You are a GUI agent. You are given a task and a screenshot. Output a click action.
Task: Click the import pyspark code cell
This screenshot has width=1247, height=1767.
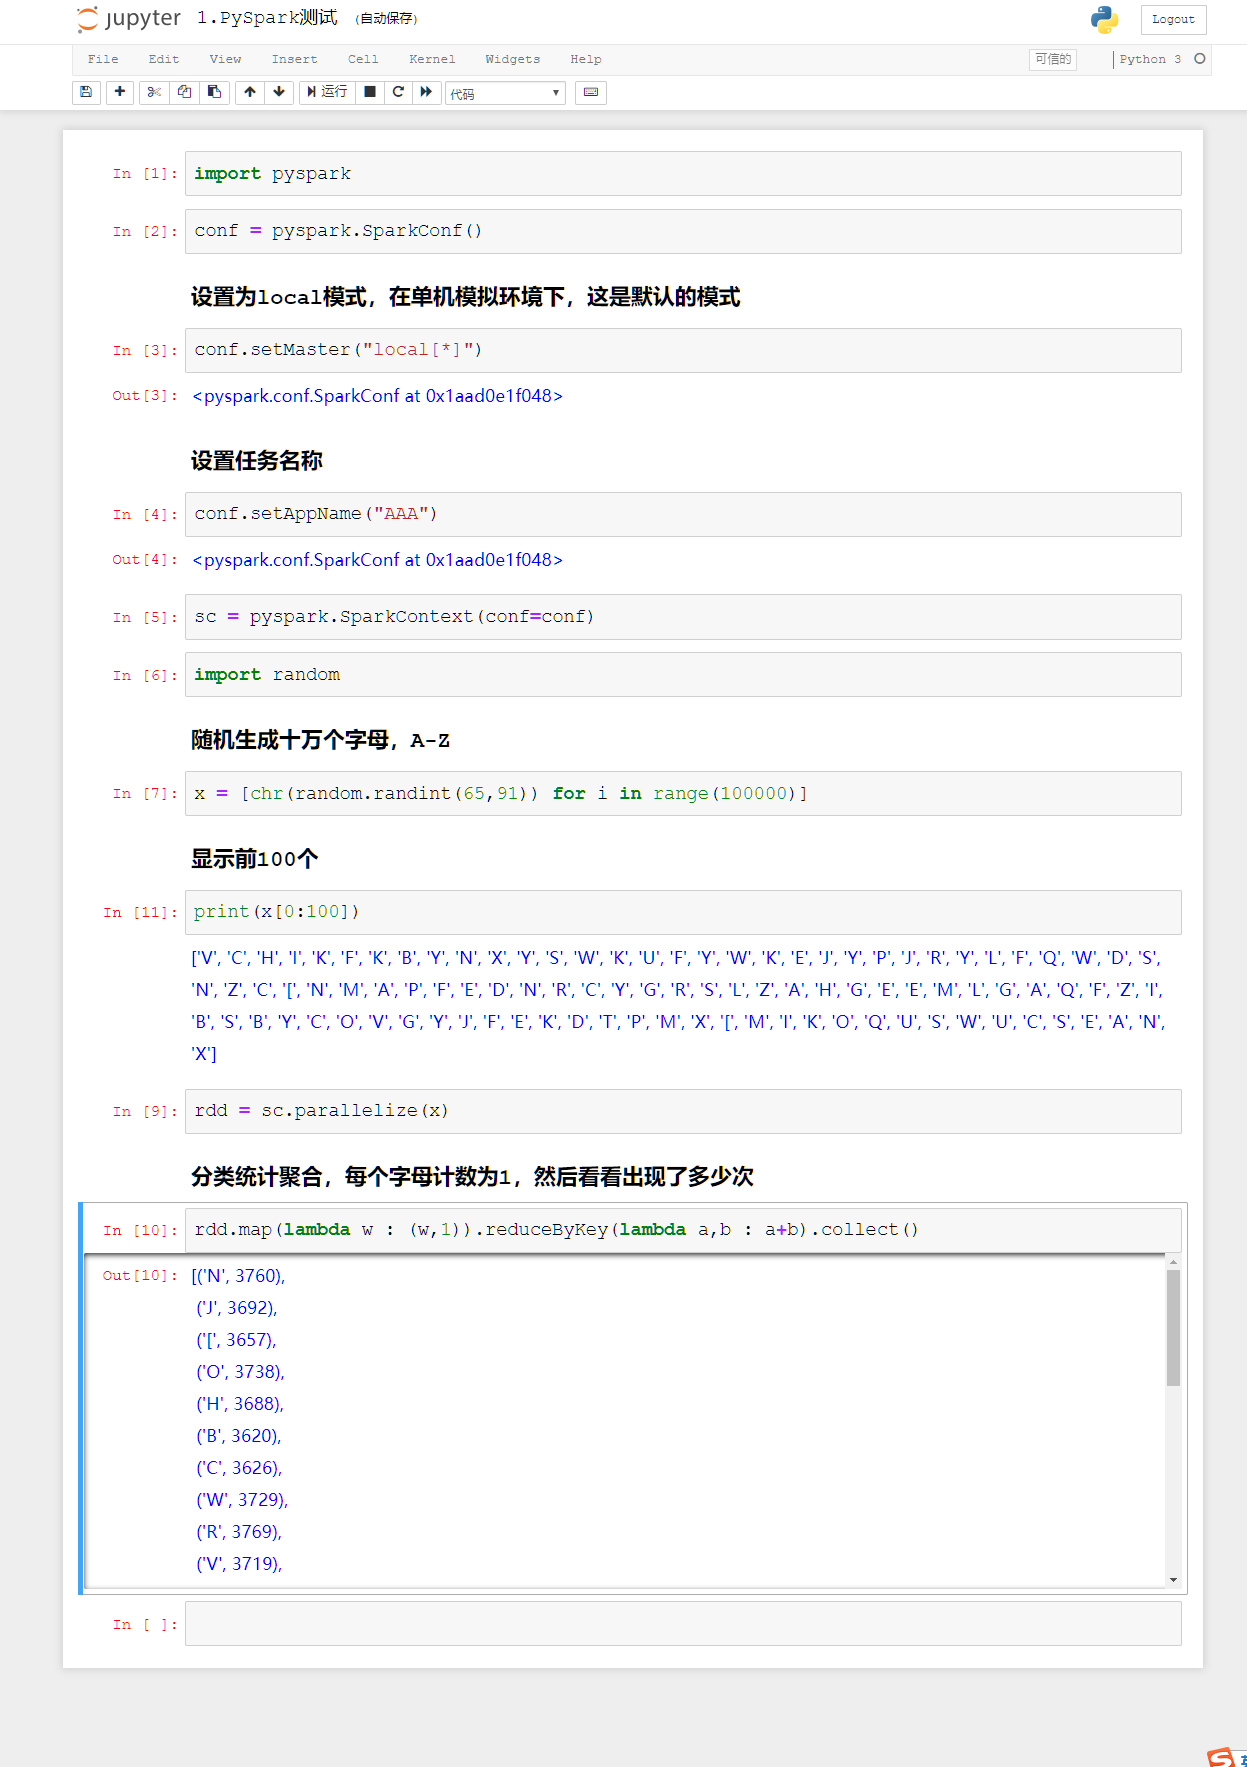point(683,174)
